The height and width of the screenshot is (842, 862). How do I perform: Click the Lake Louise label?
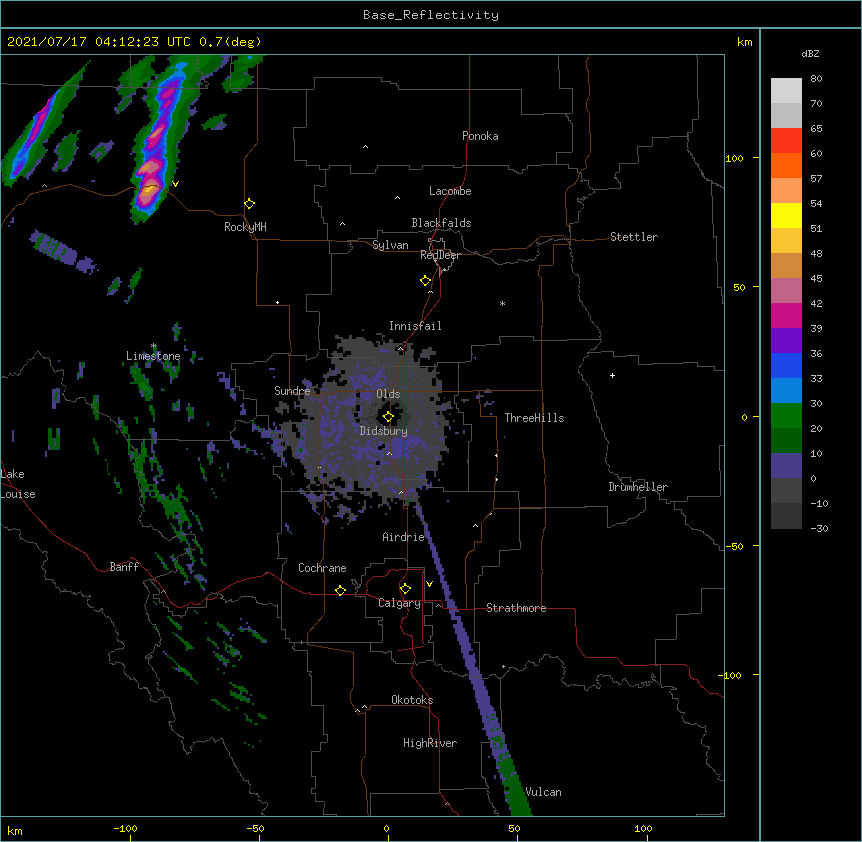click(18, 484)
